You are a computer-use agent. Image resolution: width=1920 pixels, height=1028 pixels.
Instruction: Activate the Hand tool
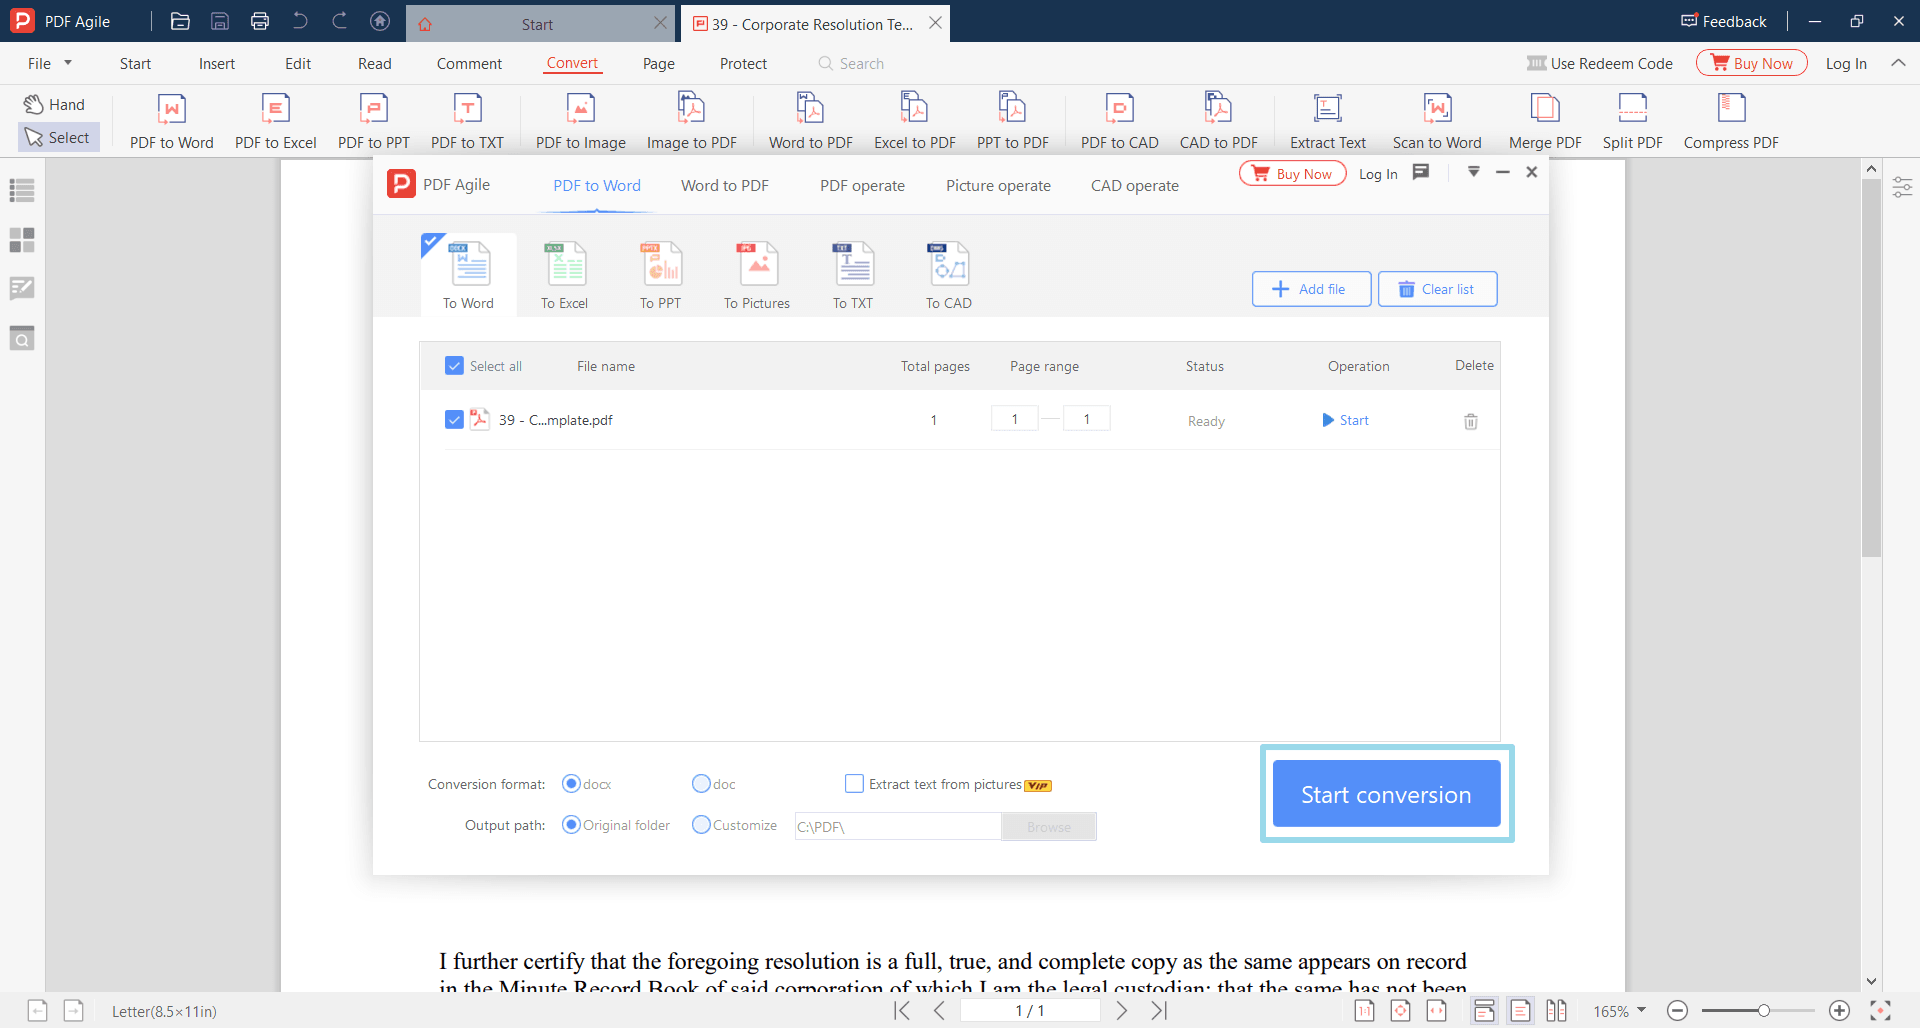click(55, 104)
